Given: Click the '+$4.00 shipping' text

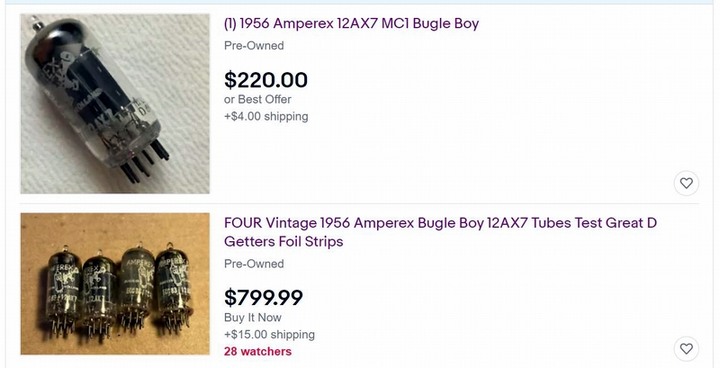Looking at the screenshot, I should (266, 116).
